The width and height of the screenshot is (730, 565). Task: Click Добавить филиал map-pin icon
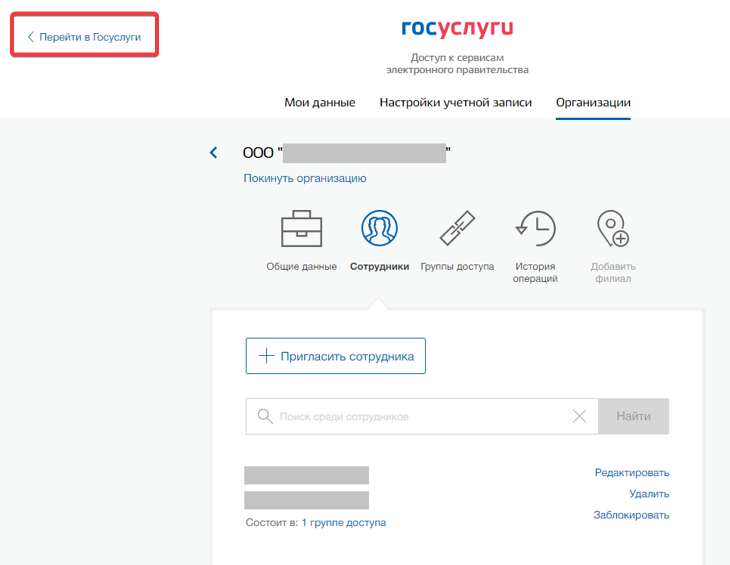click(x=613, y=228)
